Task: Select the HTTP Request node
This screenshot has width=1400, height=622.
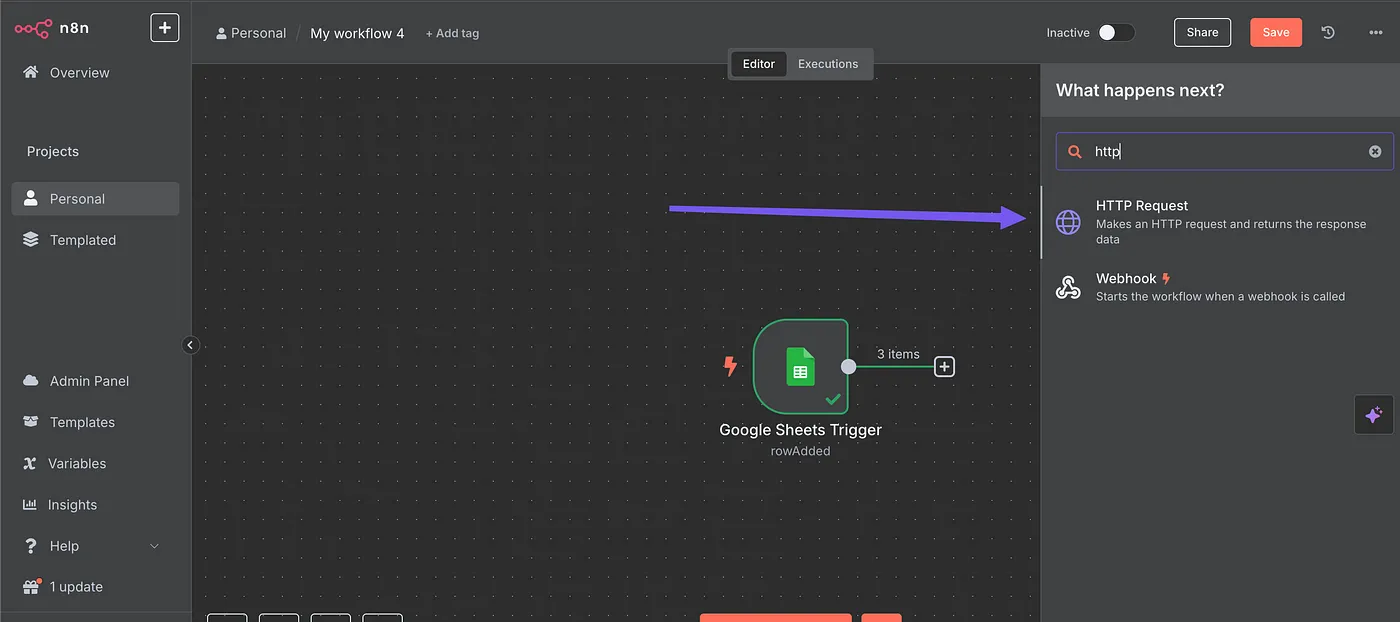Action: (x=1220, y=222)
